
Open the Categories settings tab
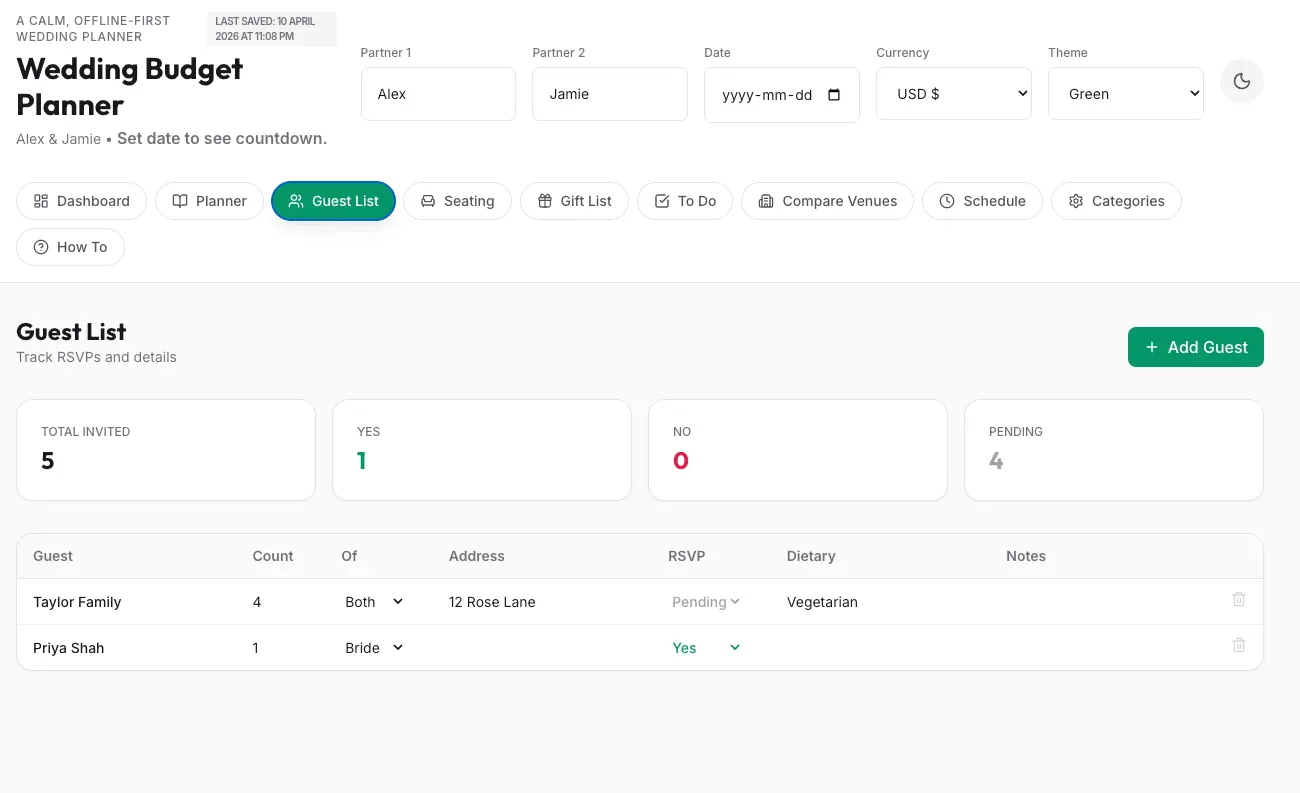(x=1115, y=201)
